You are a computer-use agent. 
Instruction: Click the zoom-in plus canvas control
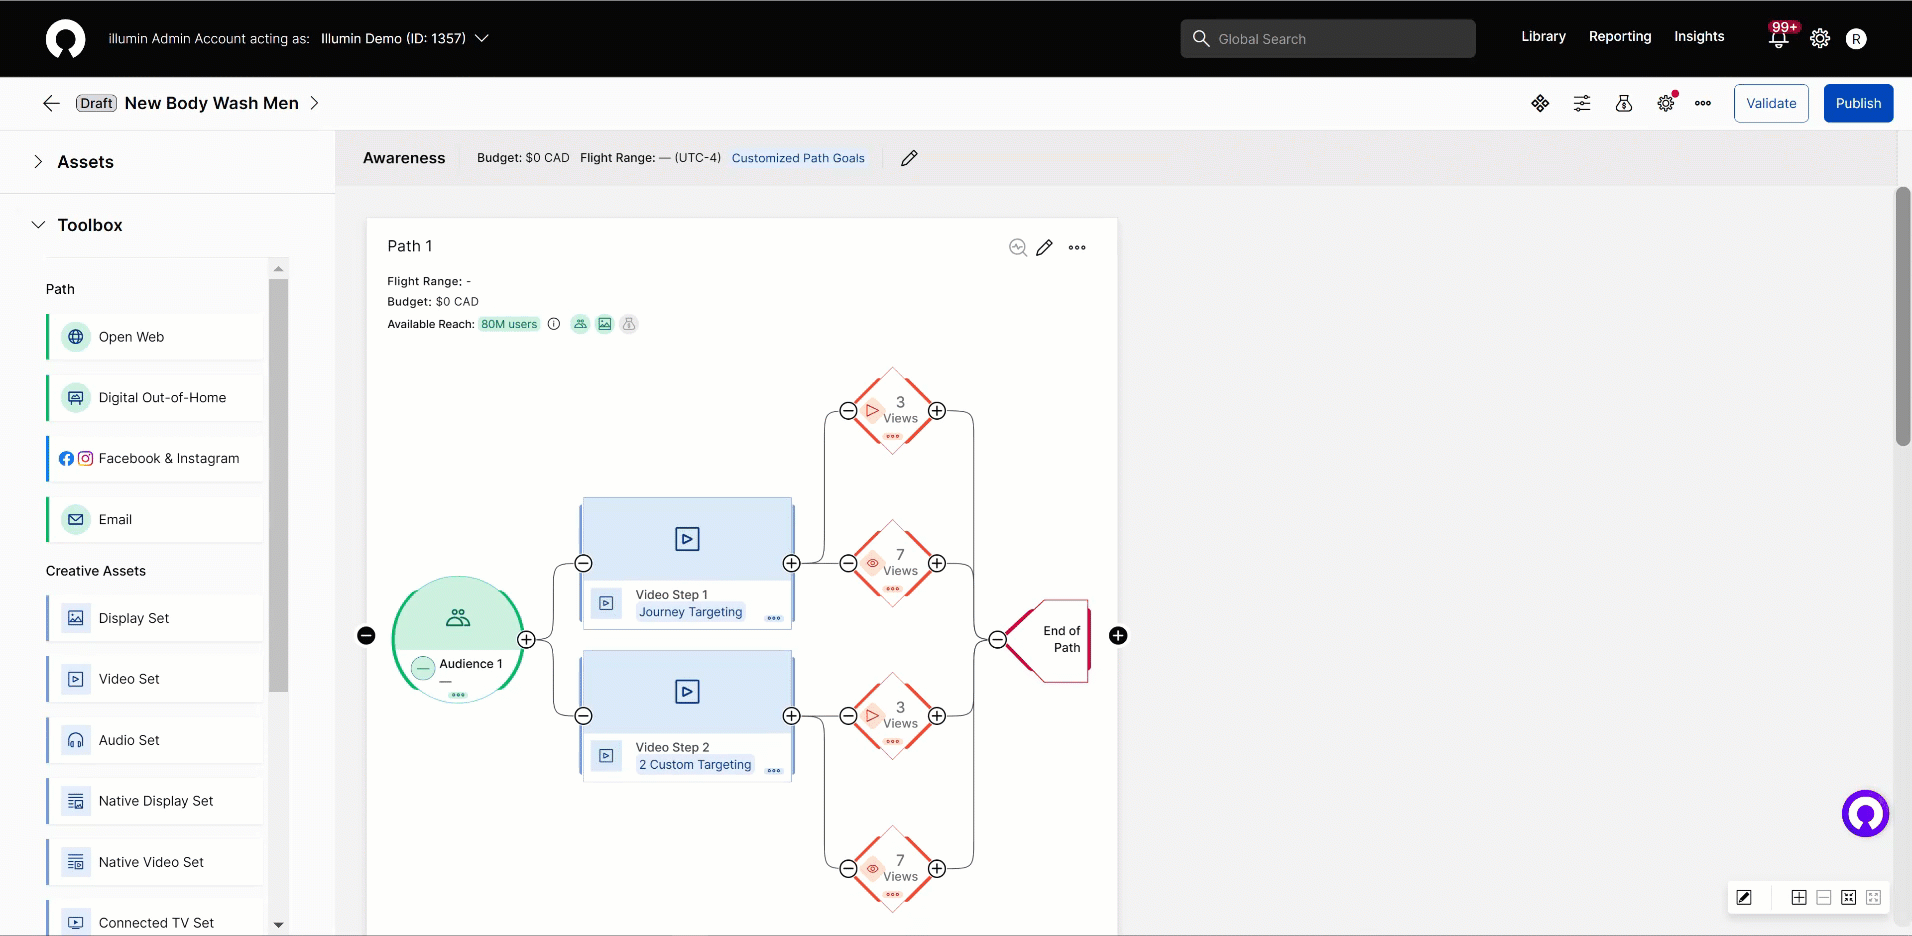tap(1798, 897)
